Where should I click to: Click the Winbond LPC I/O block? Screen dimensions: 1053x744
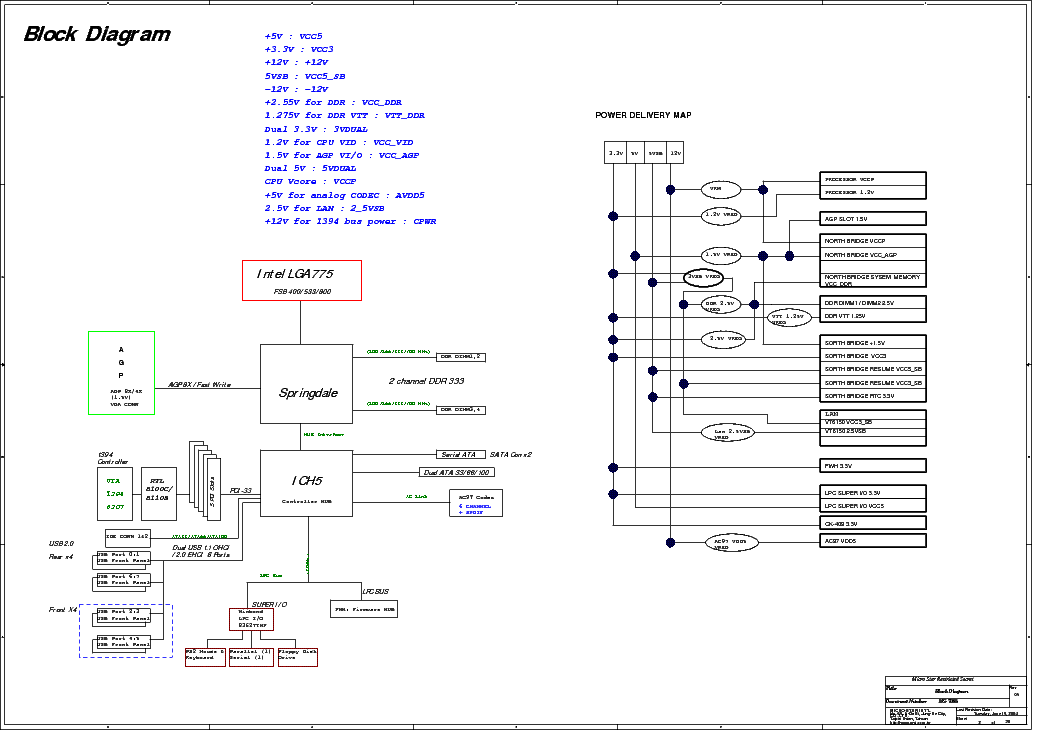[x=252, y=619]
